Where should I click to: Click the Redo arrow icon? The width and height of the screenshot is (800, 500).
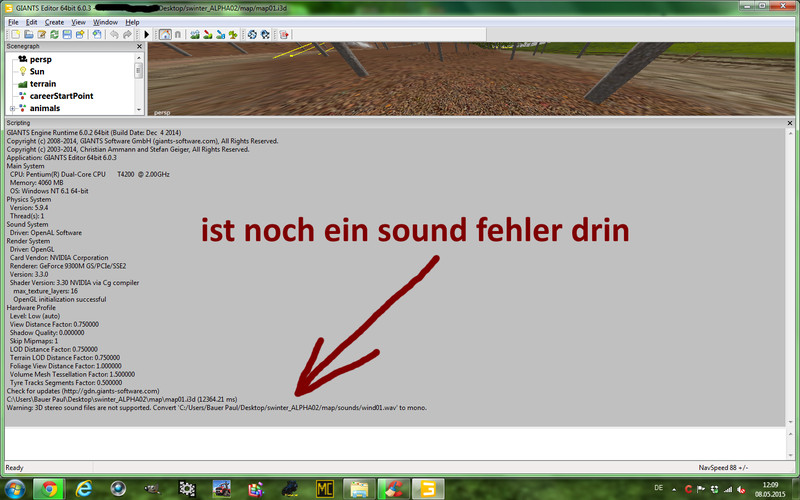tap(127, 34)
